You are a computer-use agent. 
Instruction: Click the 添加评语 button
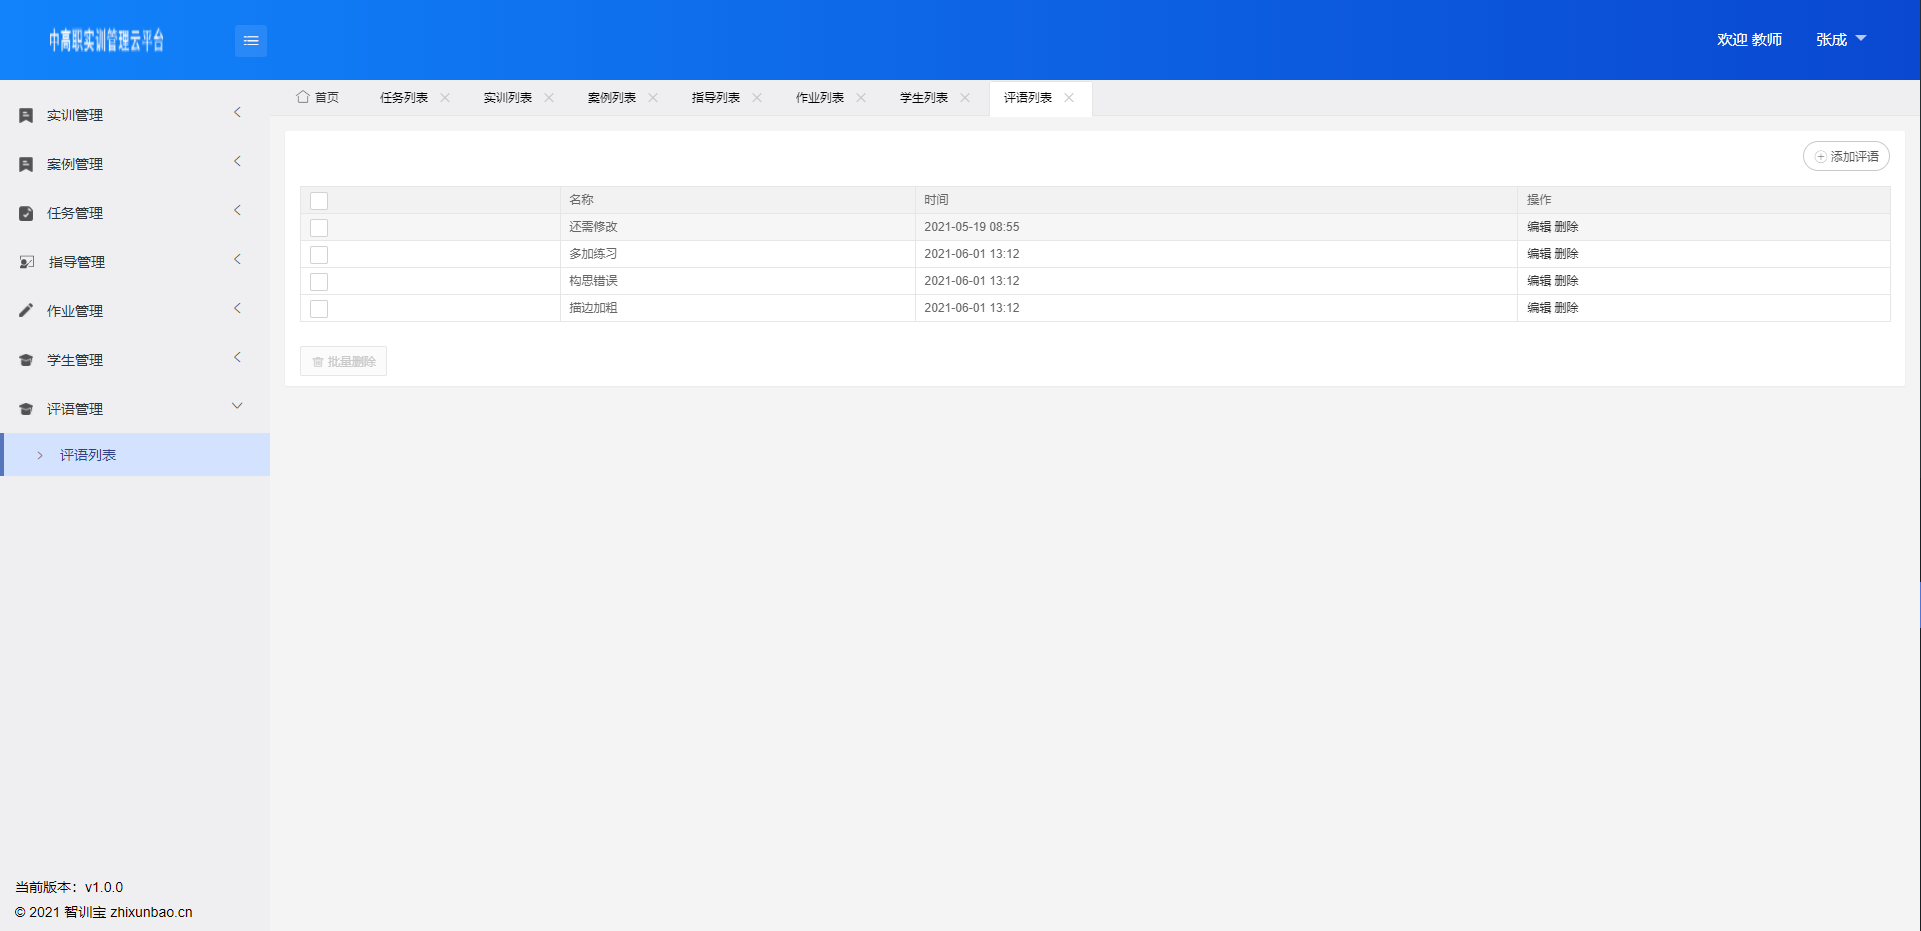click(1846, 157)
